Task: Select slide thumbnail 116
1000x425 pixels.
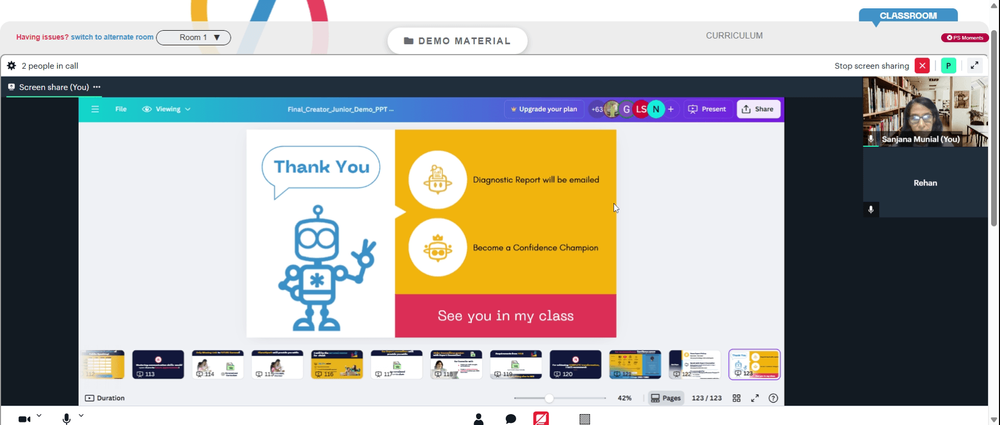Action: [x=337, y=364]
